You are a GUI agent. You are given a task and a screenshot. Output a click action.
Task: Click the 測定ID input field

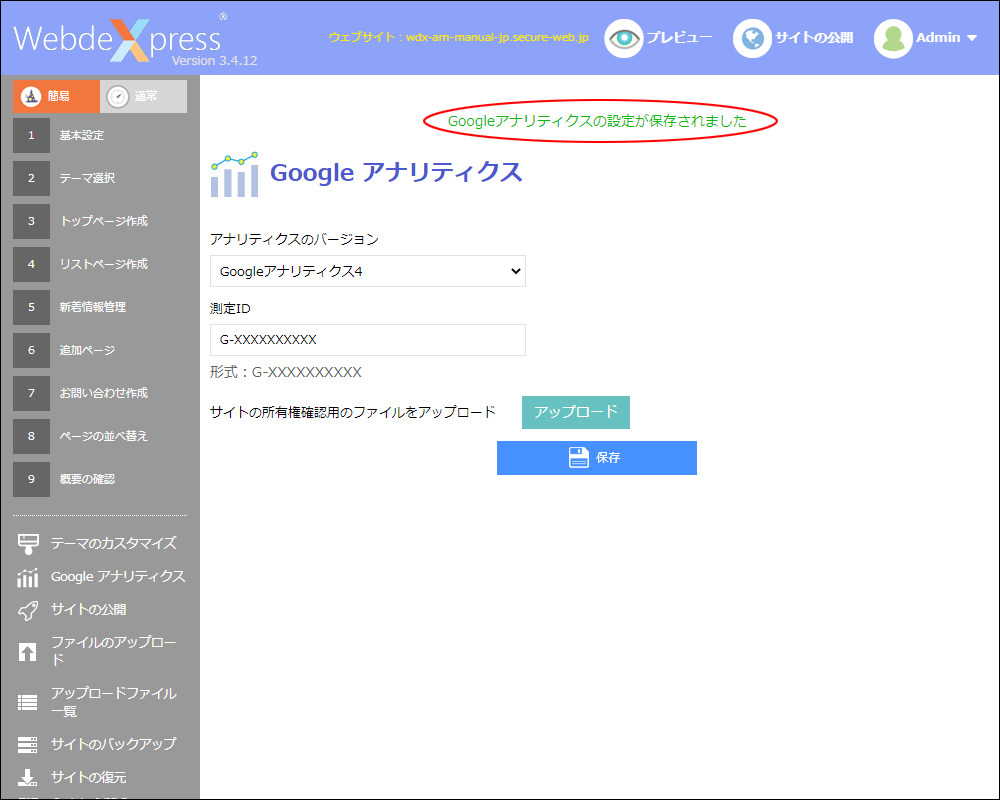(368, 340)
